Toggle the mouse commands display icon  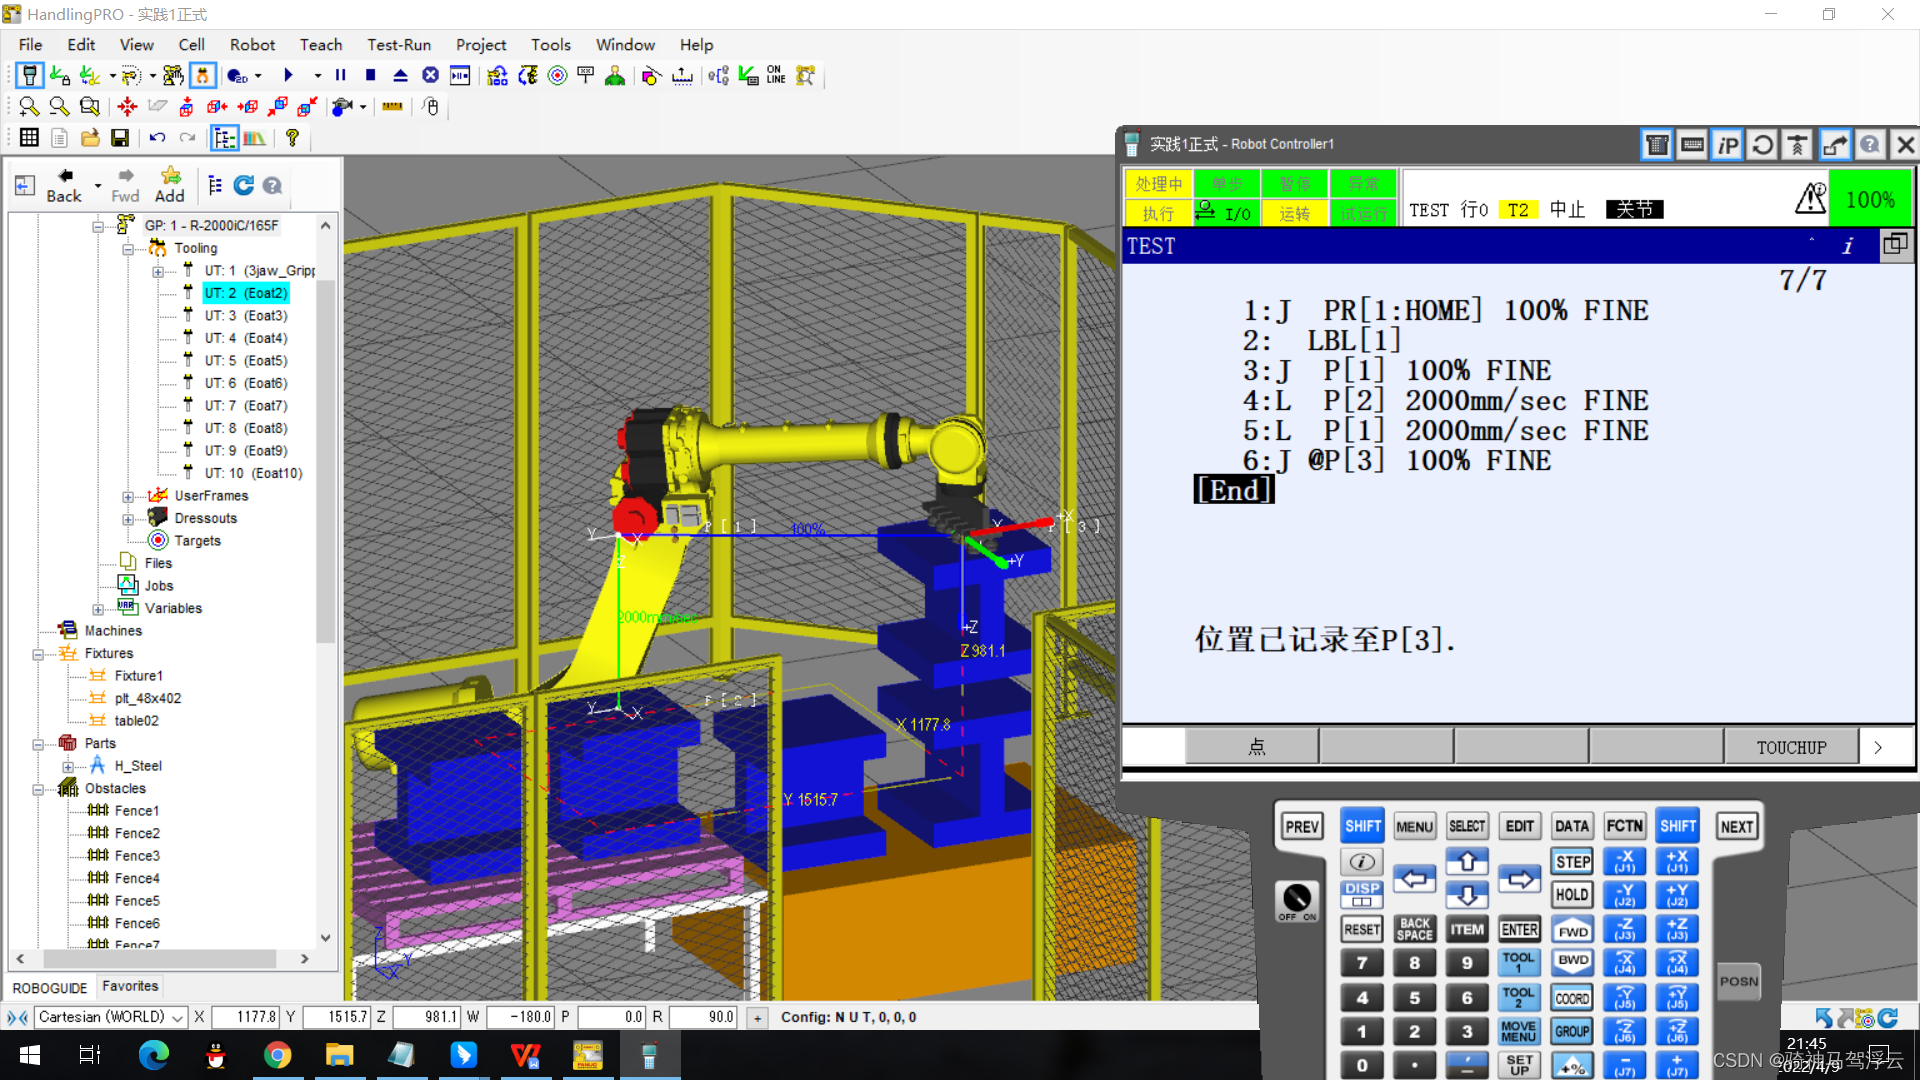(431, 106)
